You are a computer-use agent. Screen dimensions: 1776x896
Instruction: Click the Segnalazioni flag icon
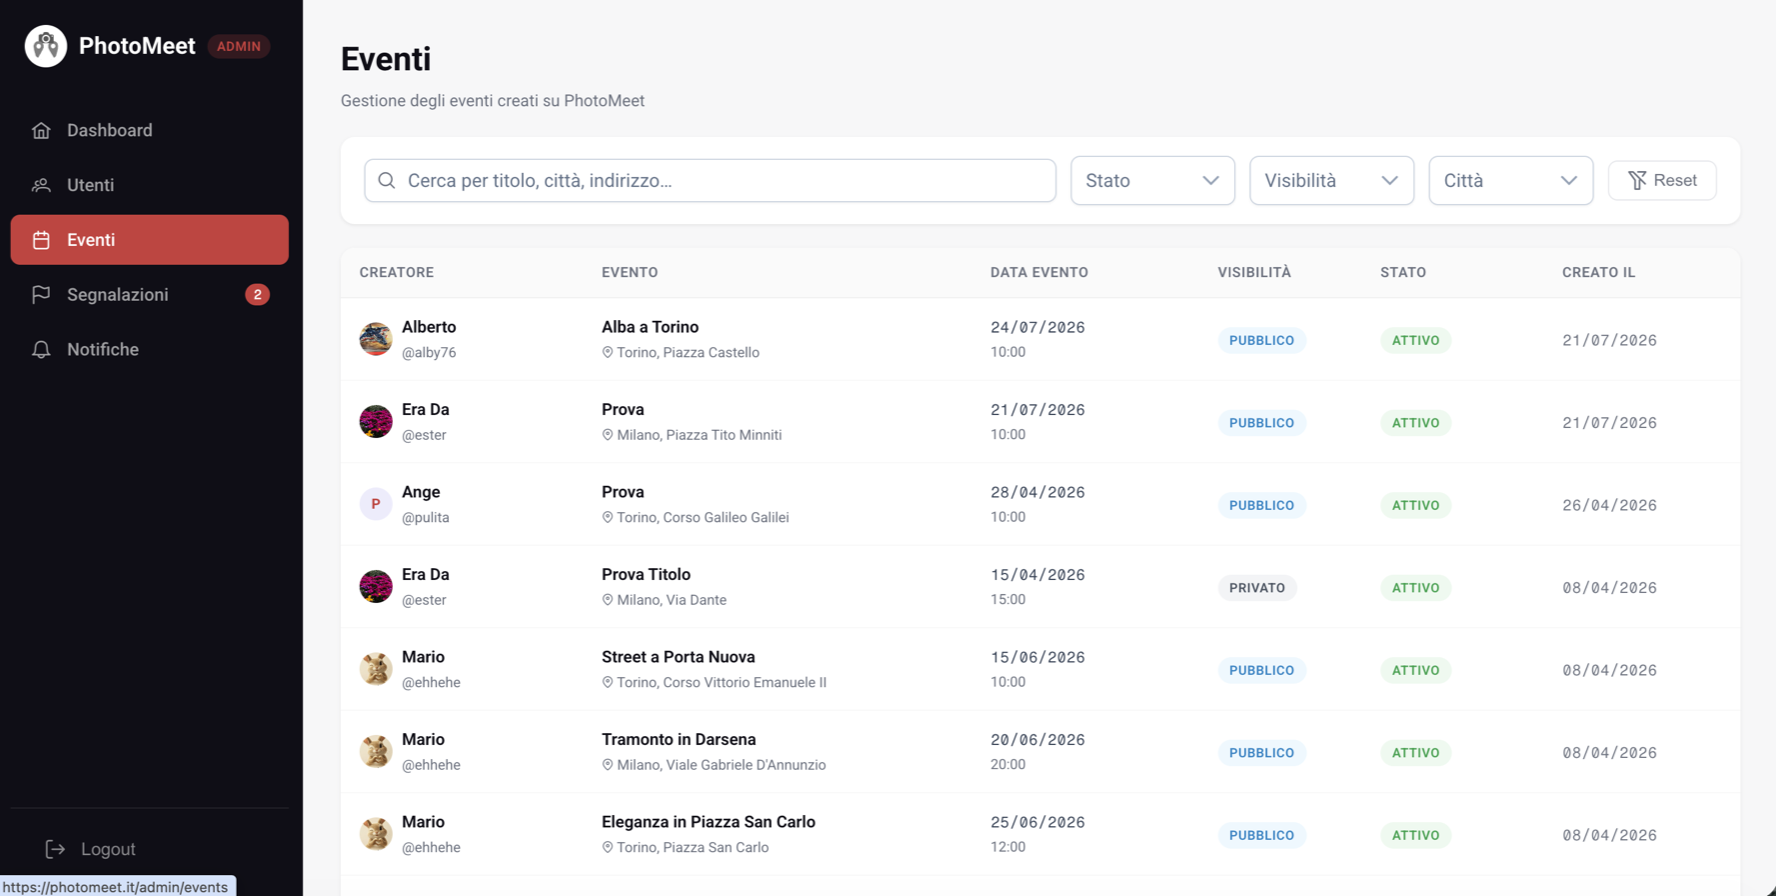(x=41, y=294)
